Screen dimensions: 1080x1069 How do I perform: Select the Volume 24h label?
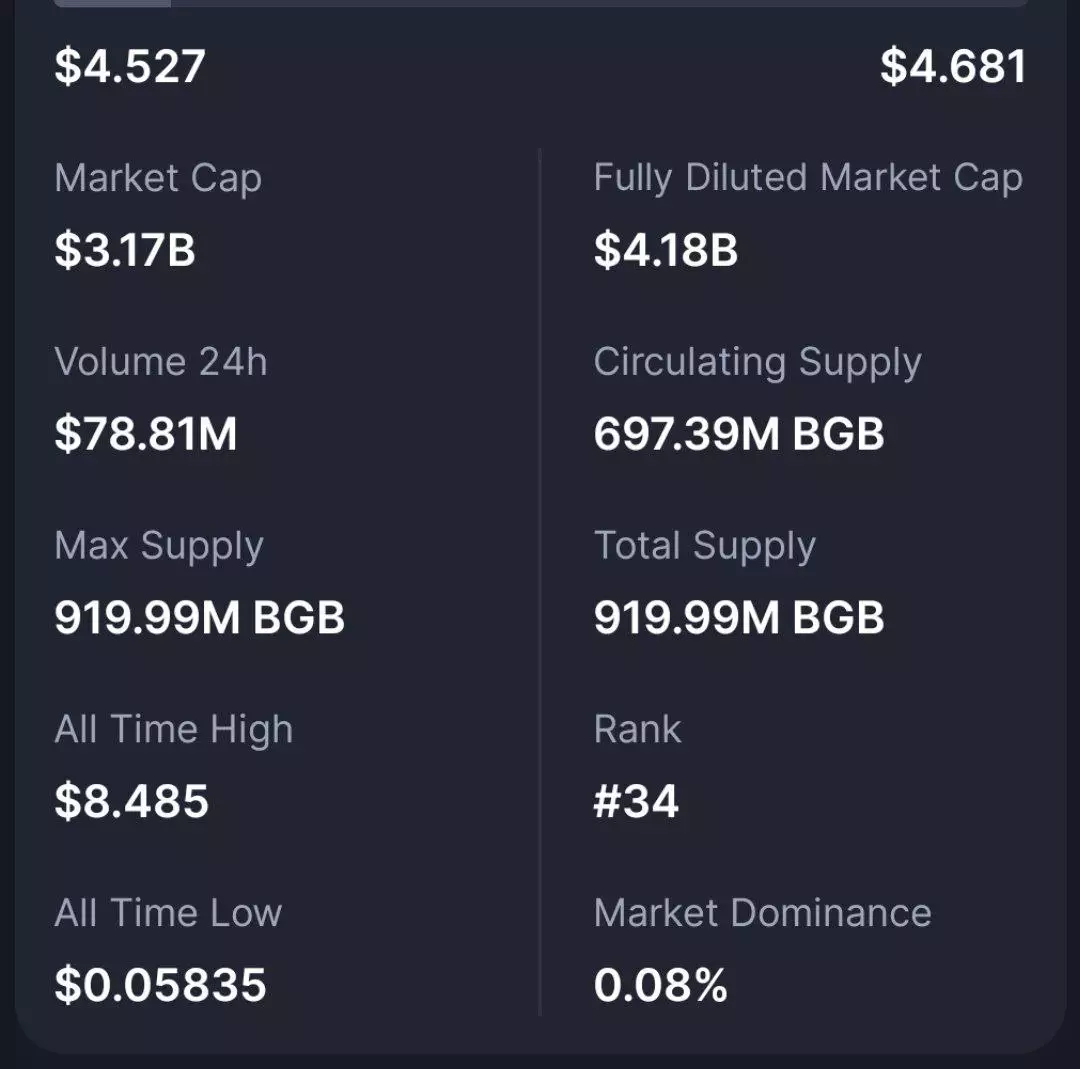pos(161,362)
